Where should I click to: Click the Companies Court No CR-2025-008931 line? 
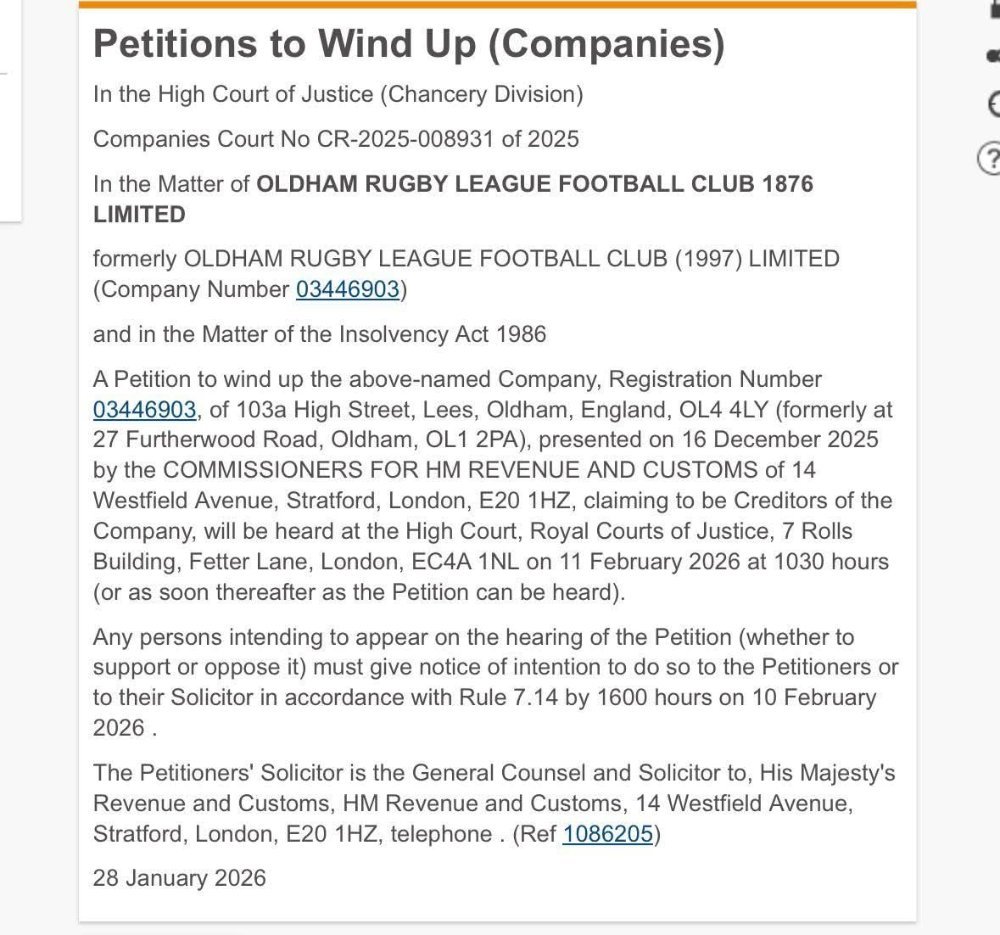pos(336,139)
